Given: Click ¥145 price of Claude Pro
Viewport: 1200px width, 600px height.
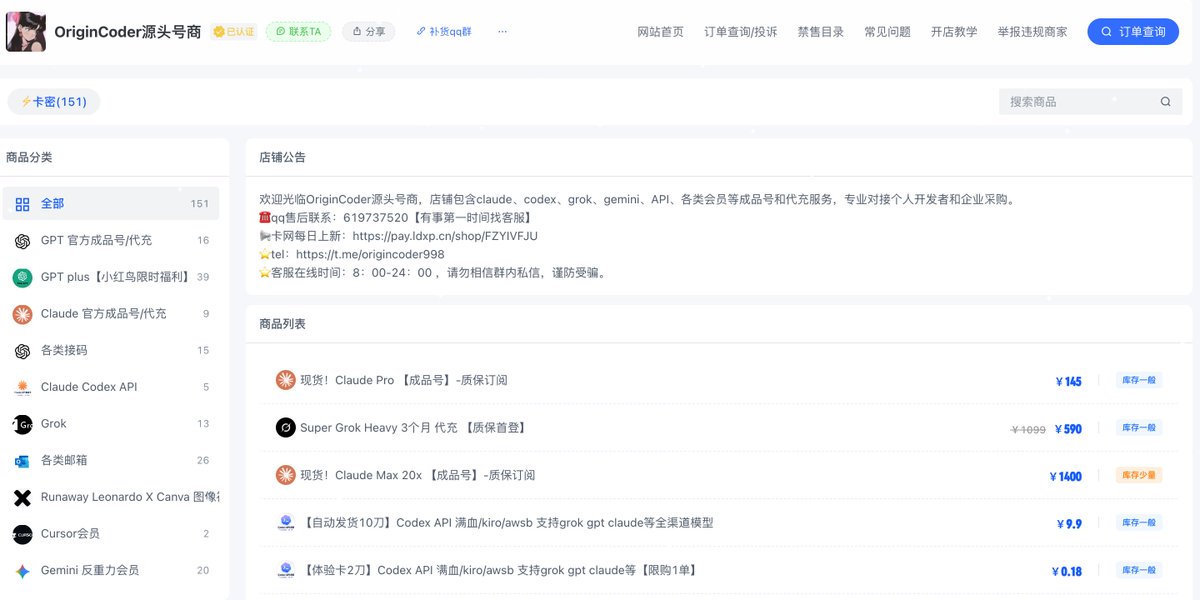Looking at the screenshot, I should pos(1068,381).
